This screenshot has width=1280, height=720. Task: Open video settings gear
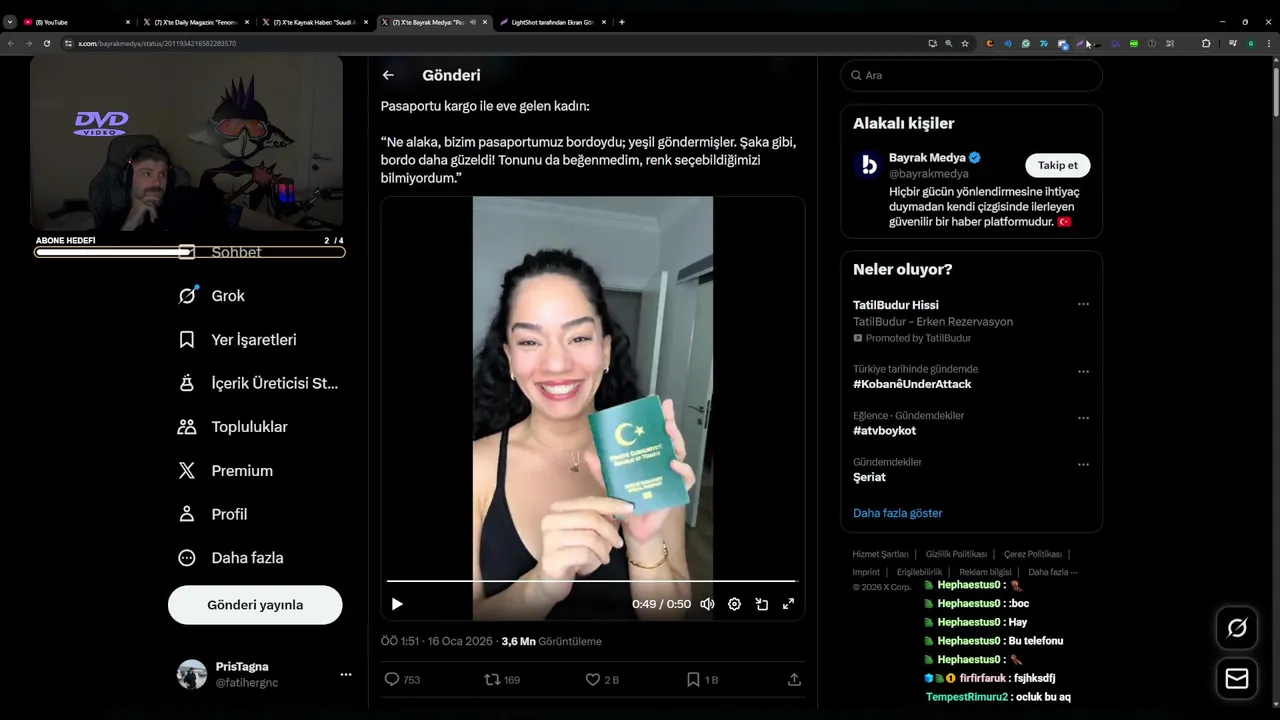[x=734, y=604]
